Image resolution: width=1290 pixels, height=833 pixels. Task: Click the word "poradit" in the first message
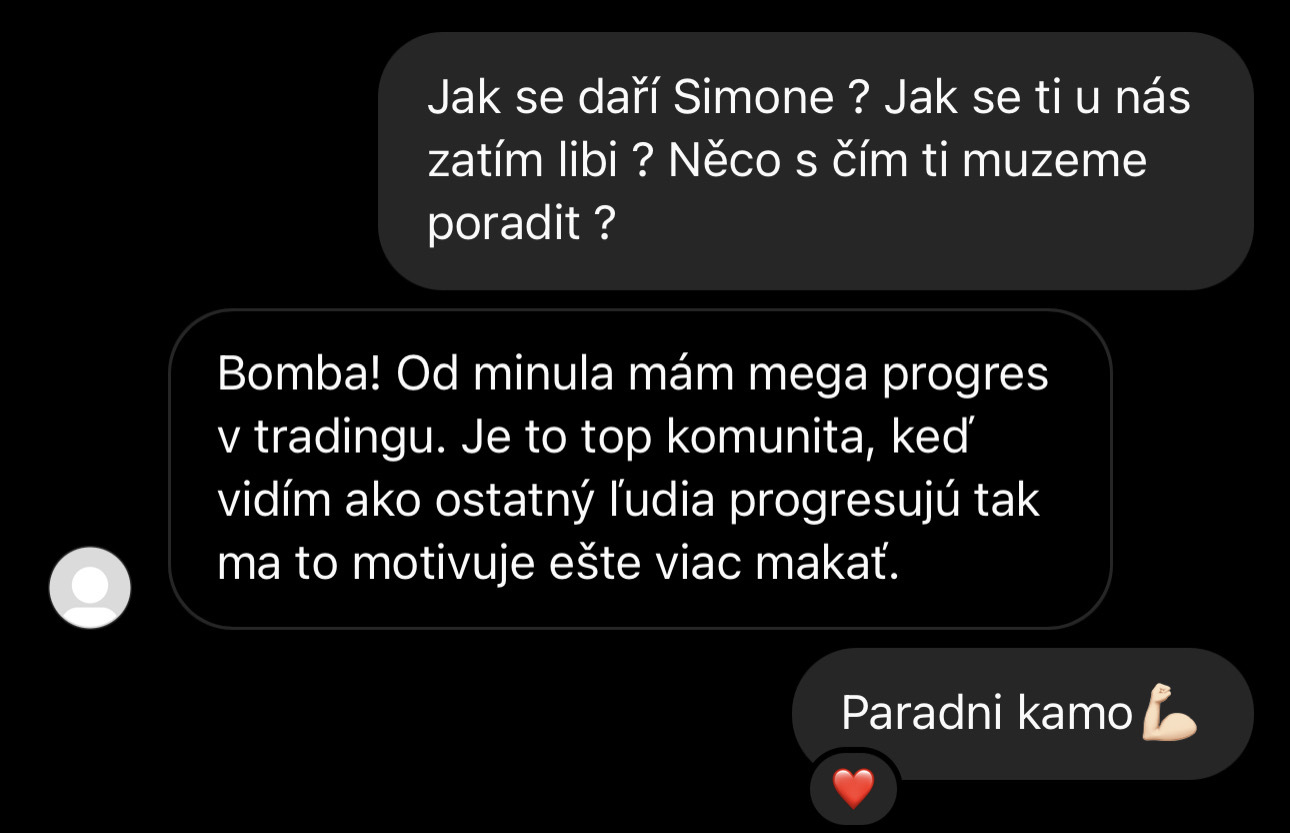pos(504,226)
